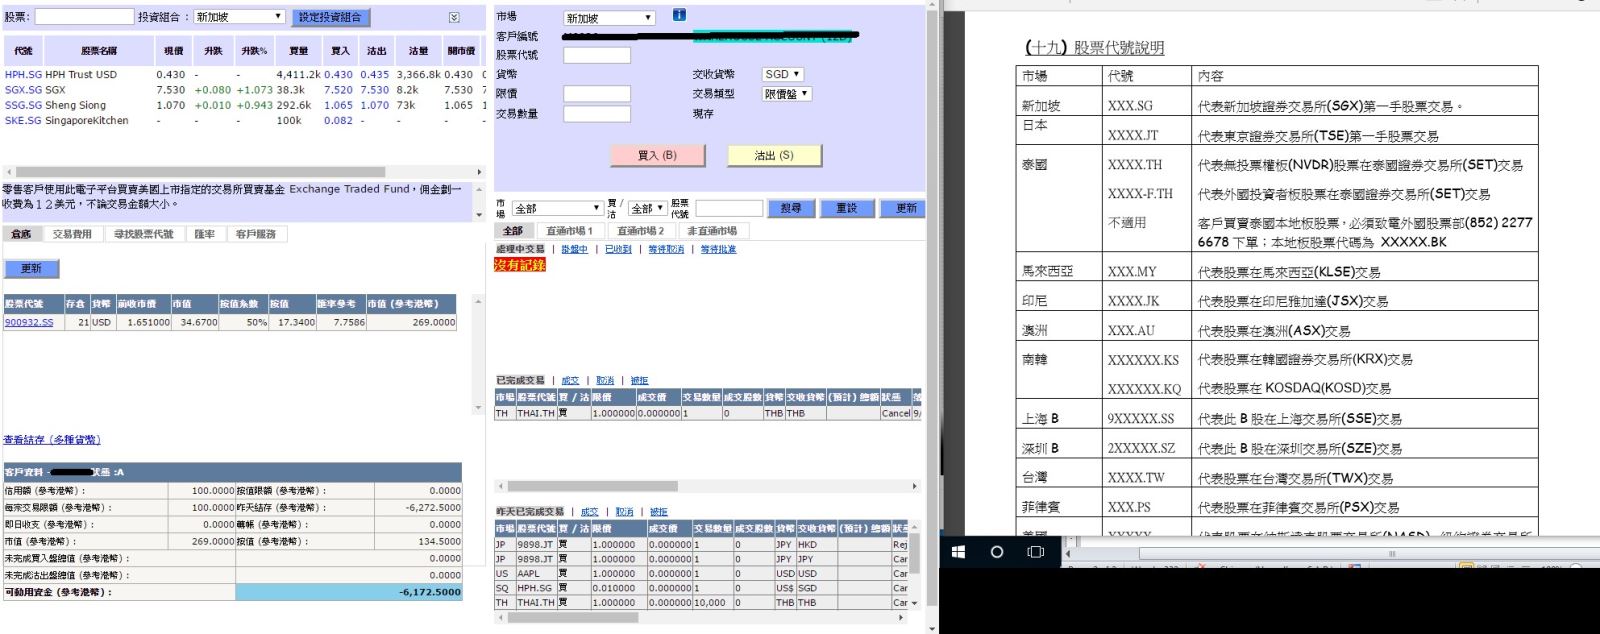
Task: Open the 900932.SS holding link
Action: tap(29, 323)
